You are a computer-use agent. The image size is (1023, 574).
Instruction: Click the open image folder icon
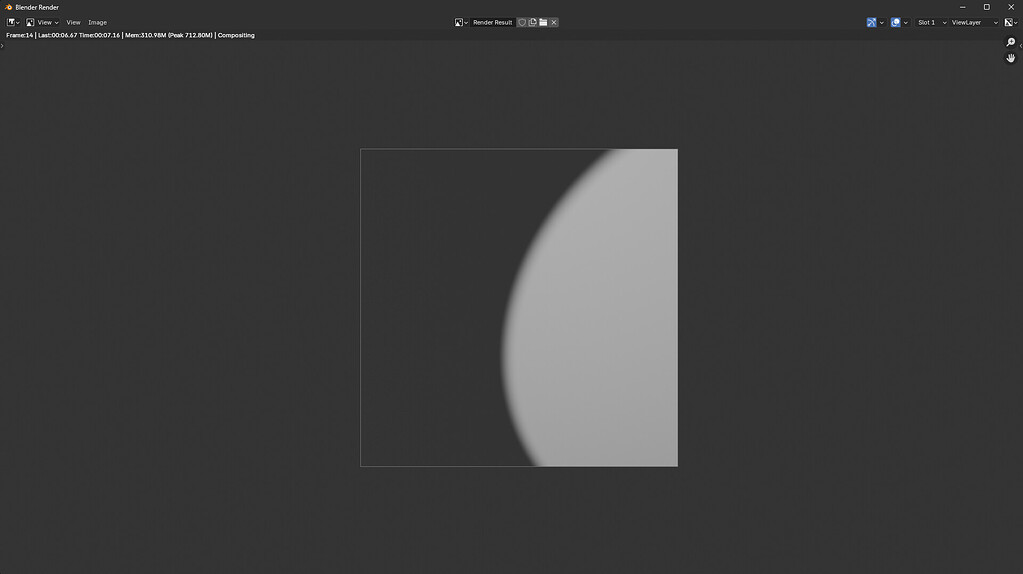pyautogui.click(x=543, y=22)
